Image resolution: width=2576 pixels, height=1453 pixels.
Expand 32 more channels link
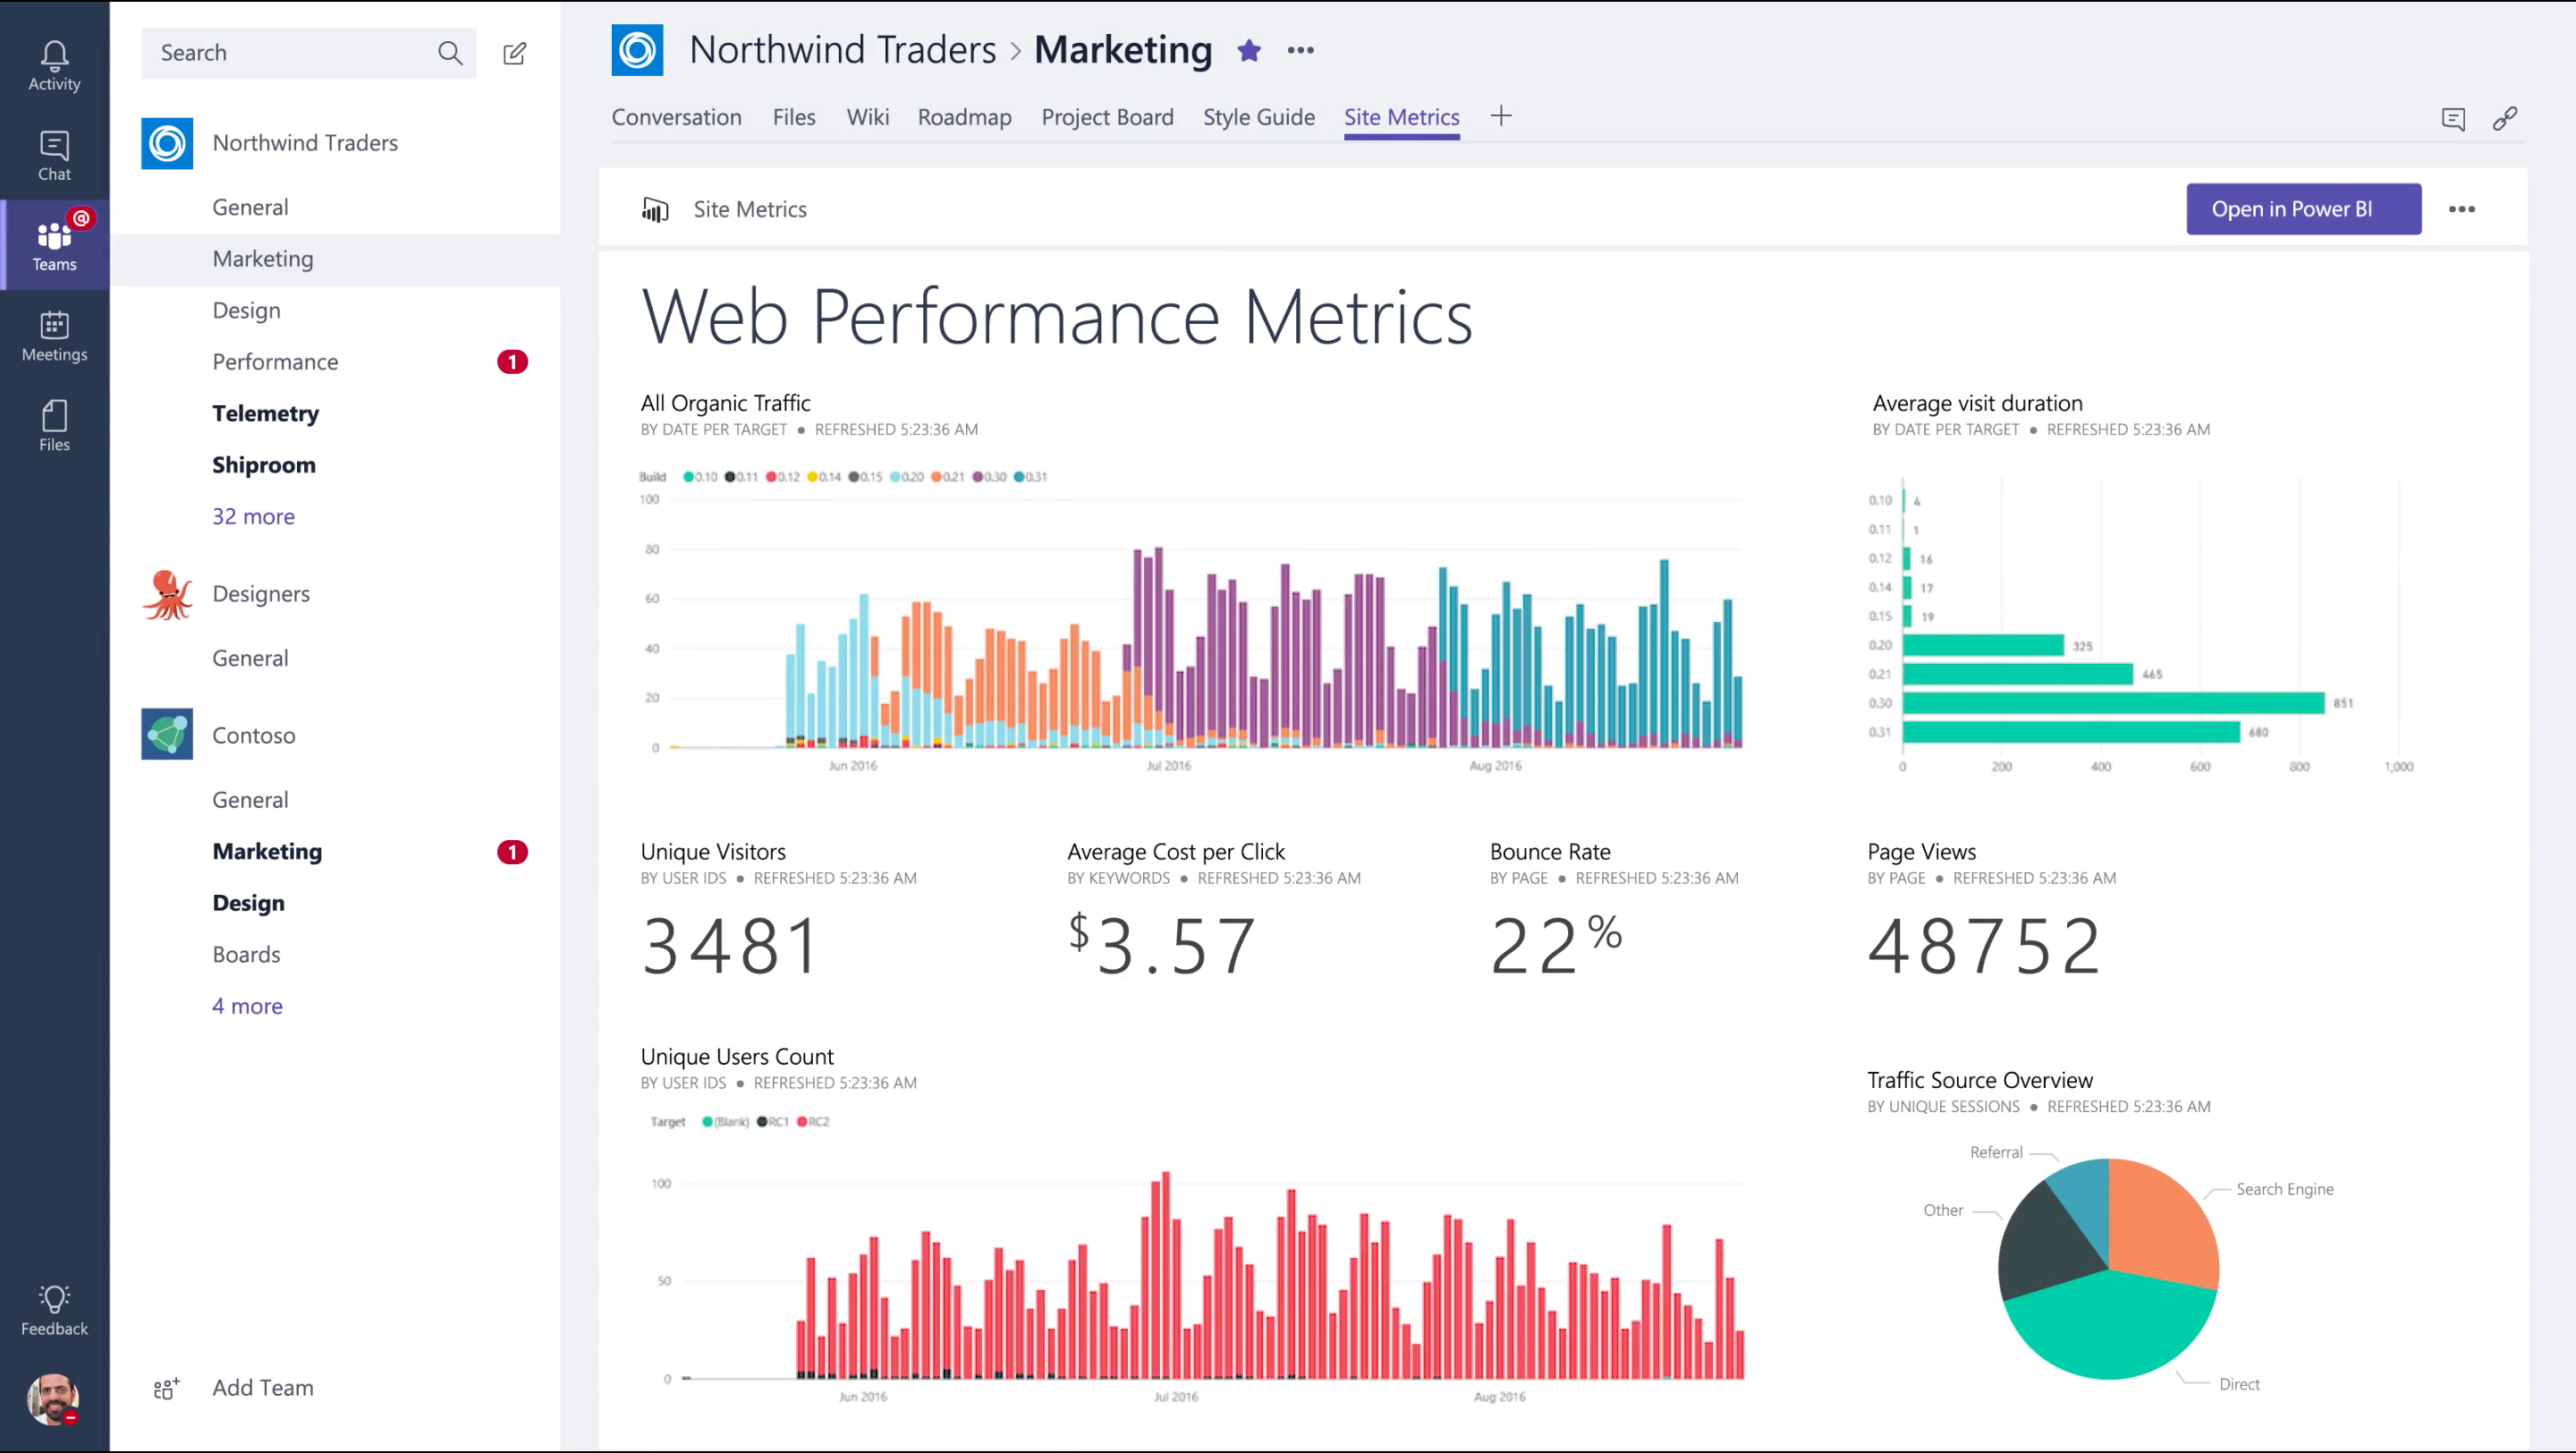[253, 516]
